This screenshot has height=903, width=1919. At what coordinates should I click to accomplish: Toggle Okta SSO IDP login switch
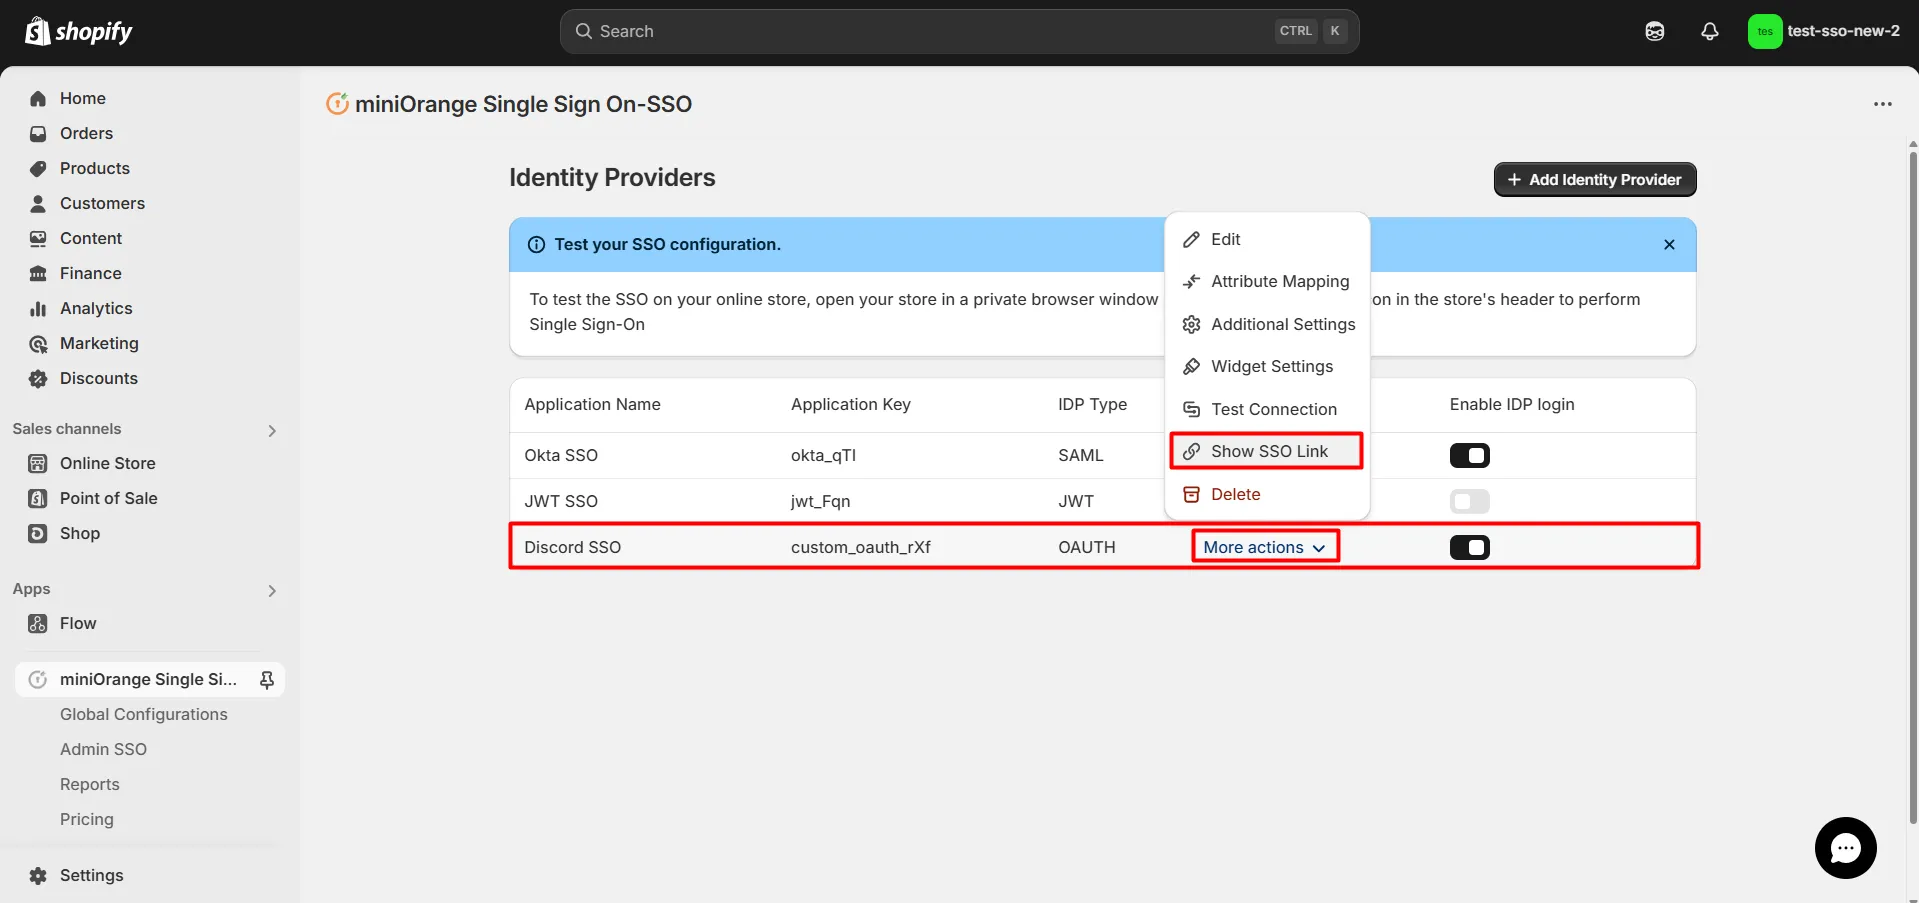click(1469, 456)
